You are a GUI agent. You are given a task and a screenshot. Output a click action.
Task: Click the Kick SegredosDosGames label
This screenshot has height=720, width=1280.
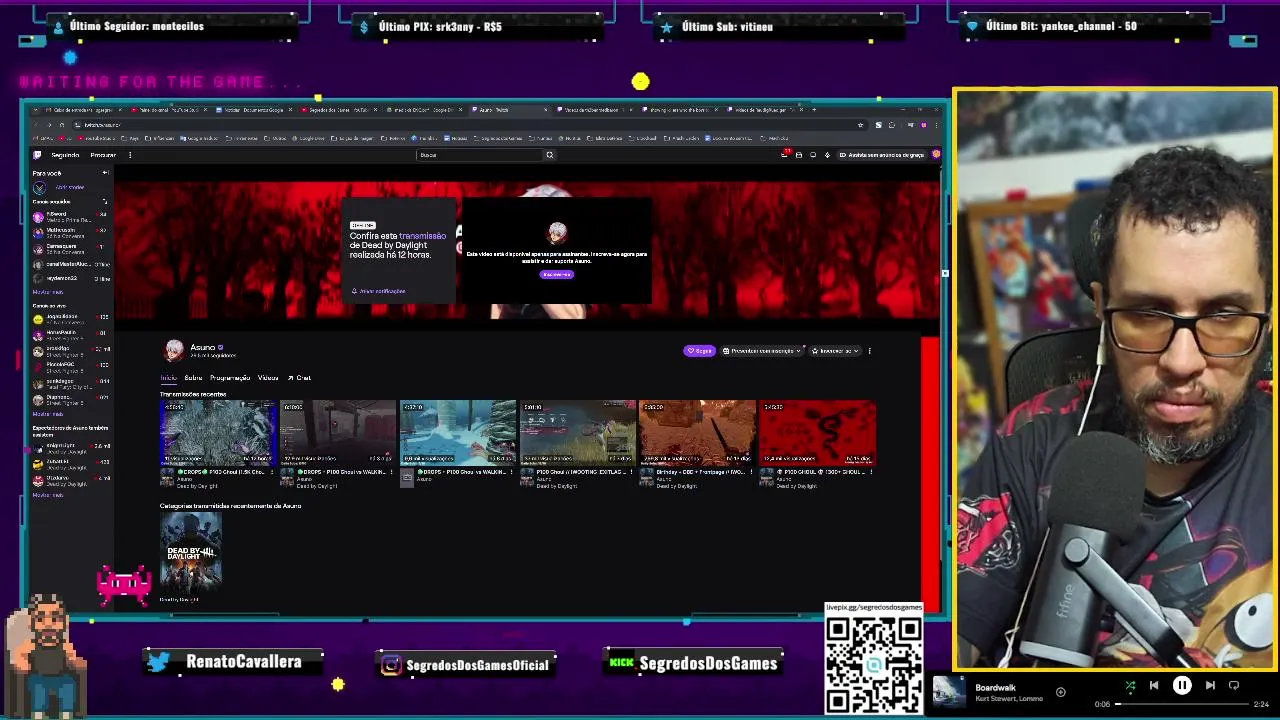tap(693, 663)
